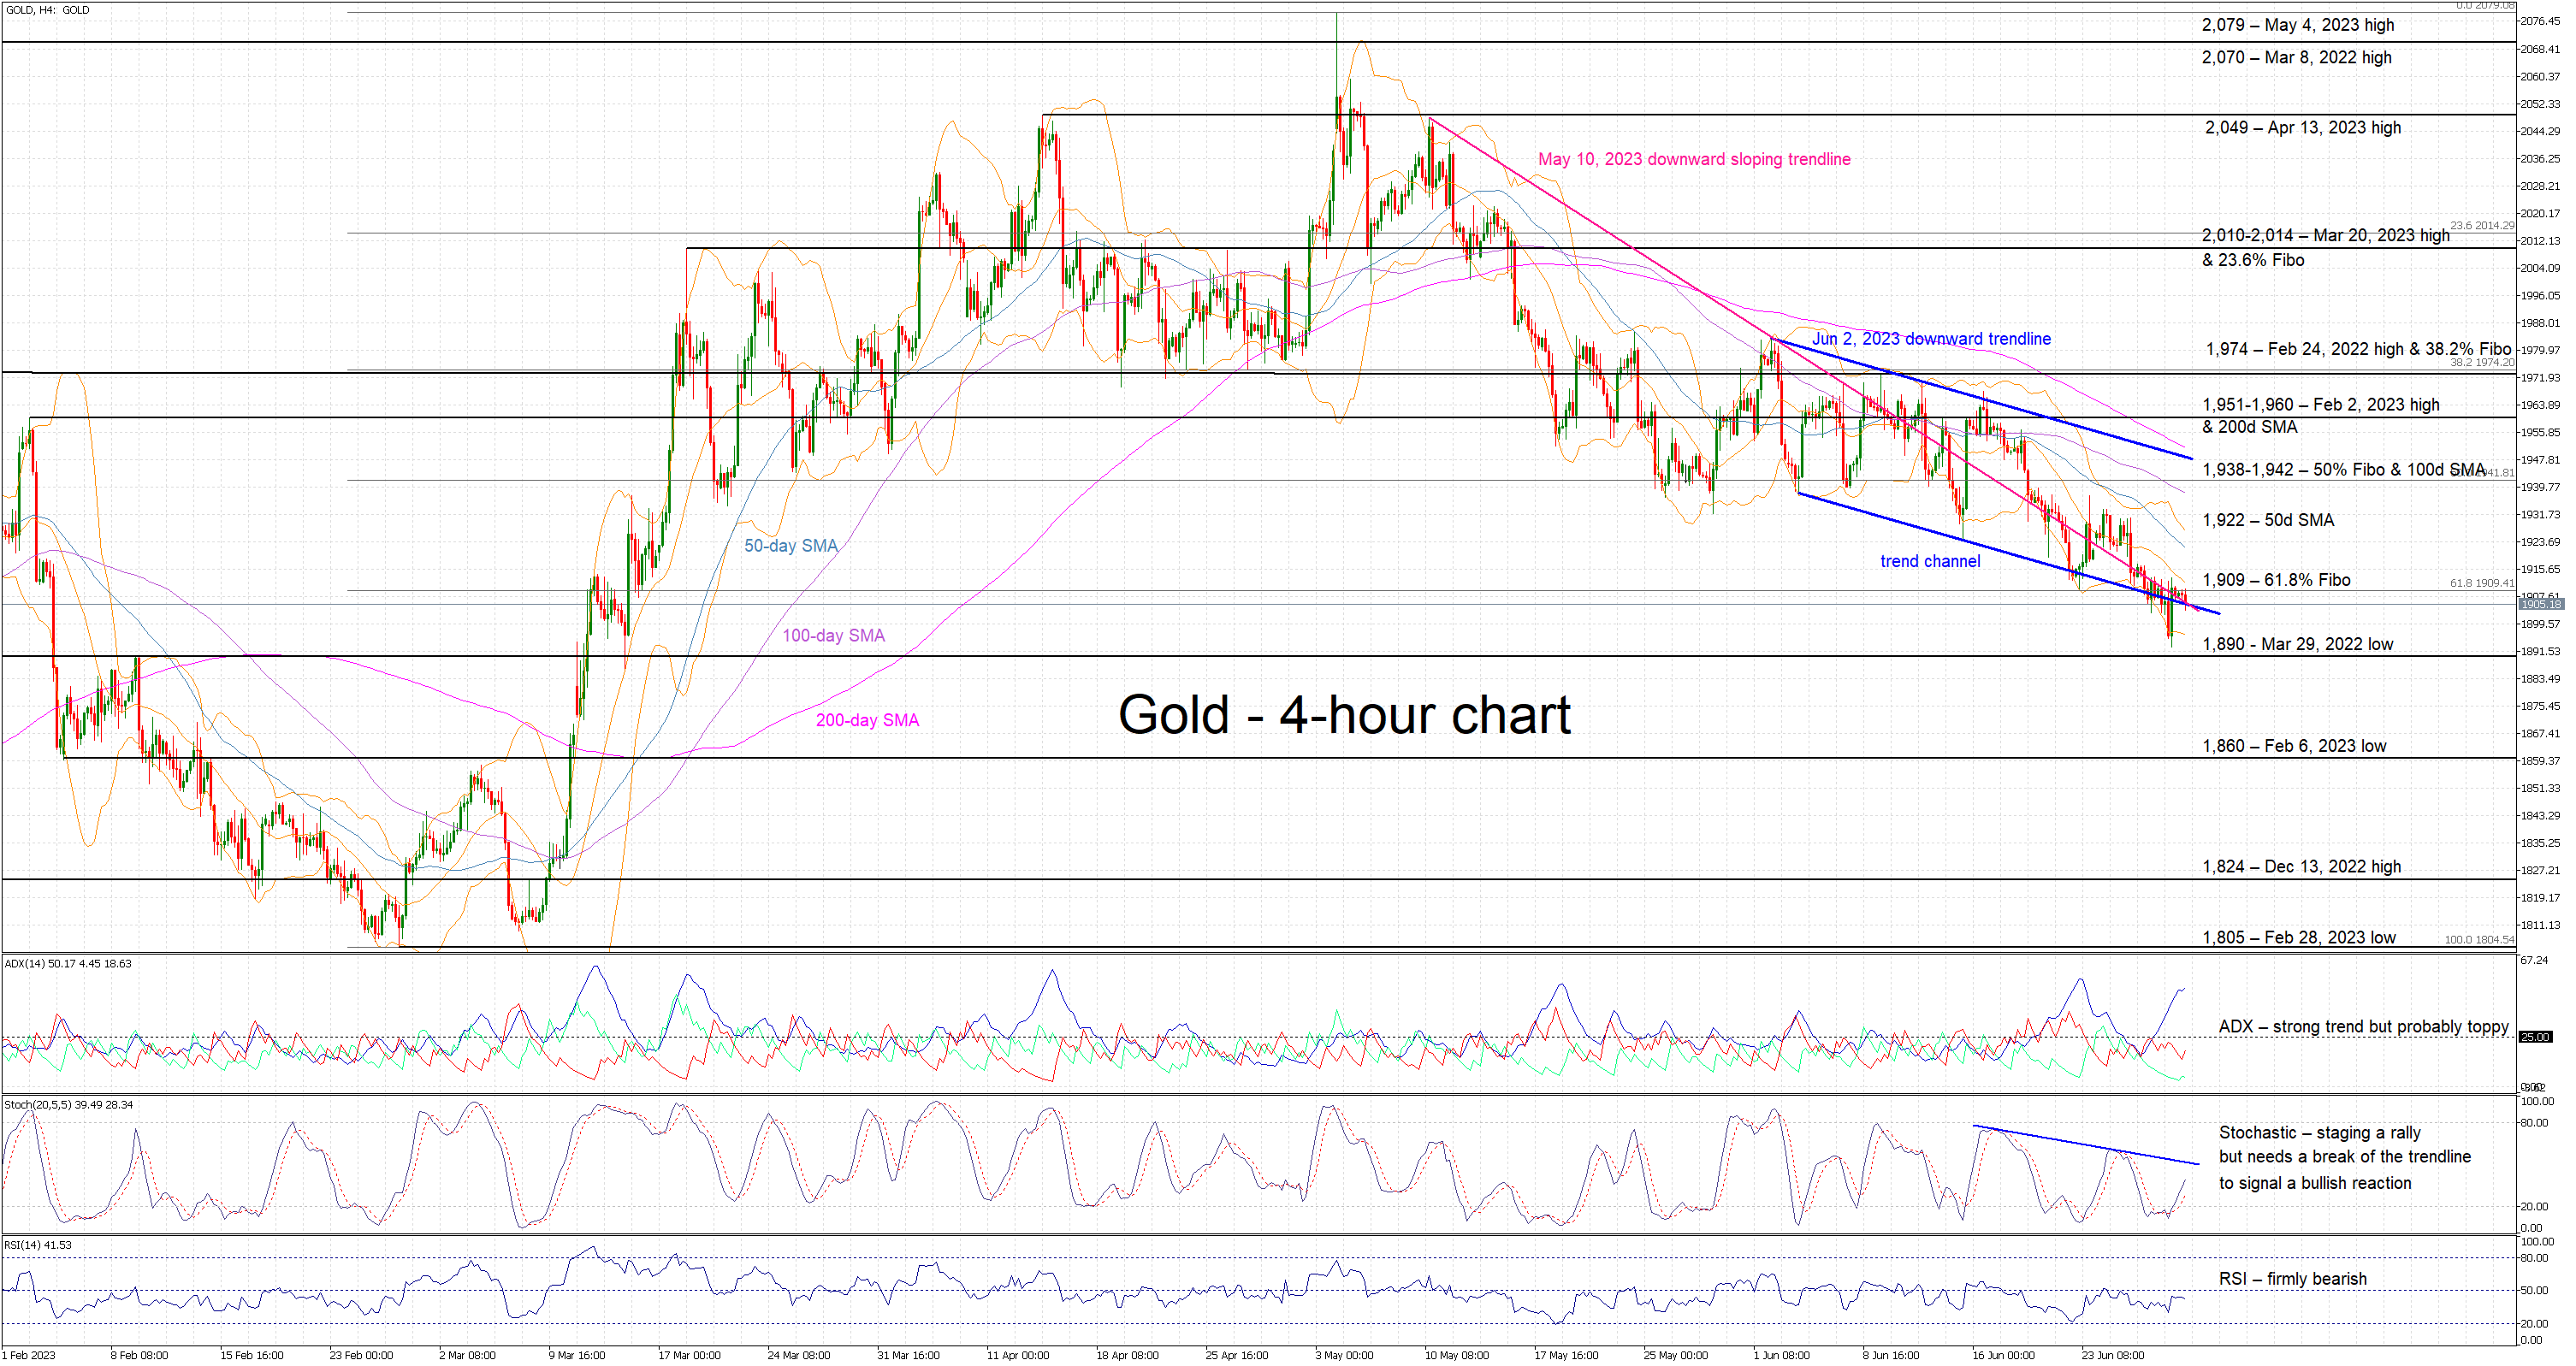The image size is (2576, 1366).
Task: Click the 'GOLD, H4: GOLD' symbol header
Action: [47, 10]
